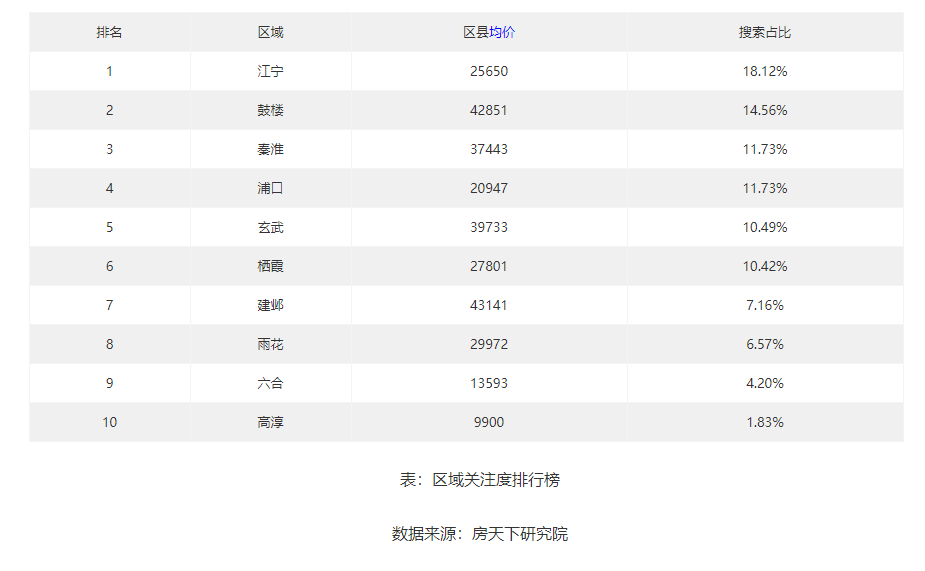Screen dimensions: 925x571
Task: Open the 均价 hyperlink in the header
Action: click(502, 32)
